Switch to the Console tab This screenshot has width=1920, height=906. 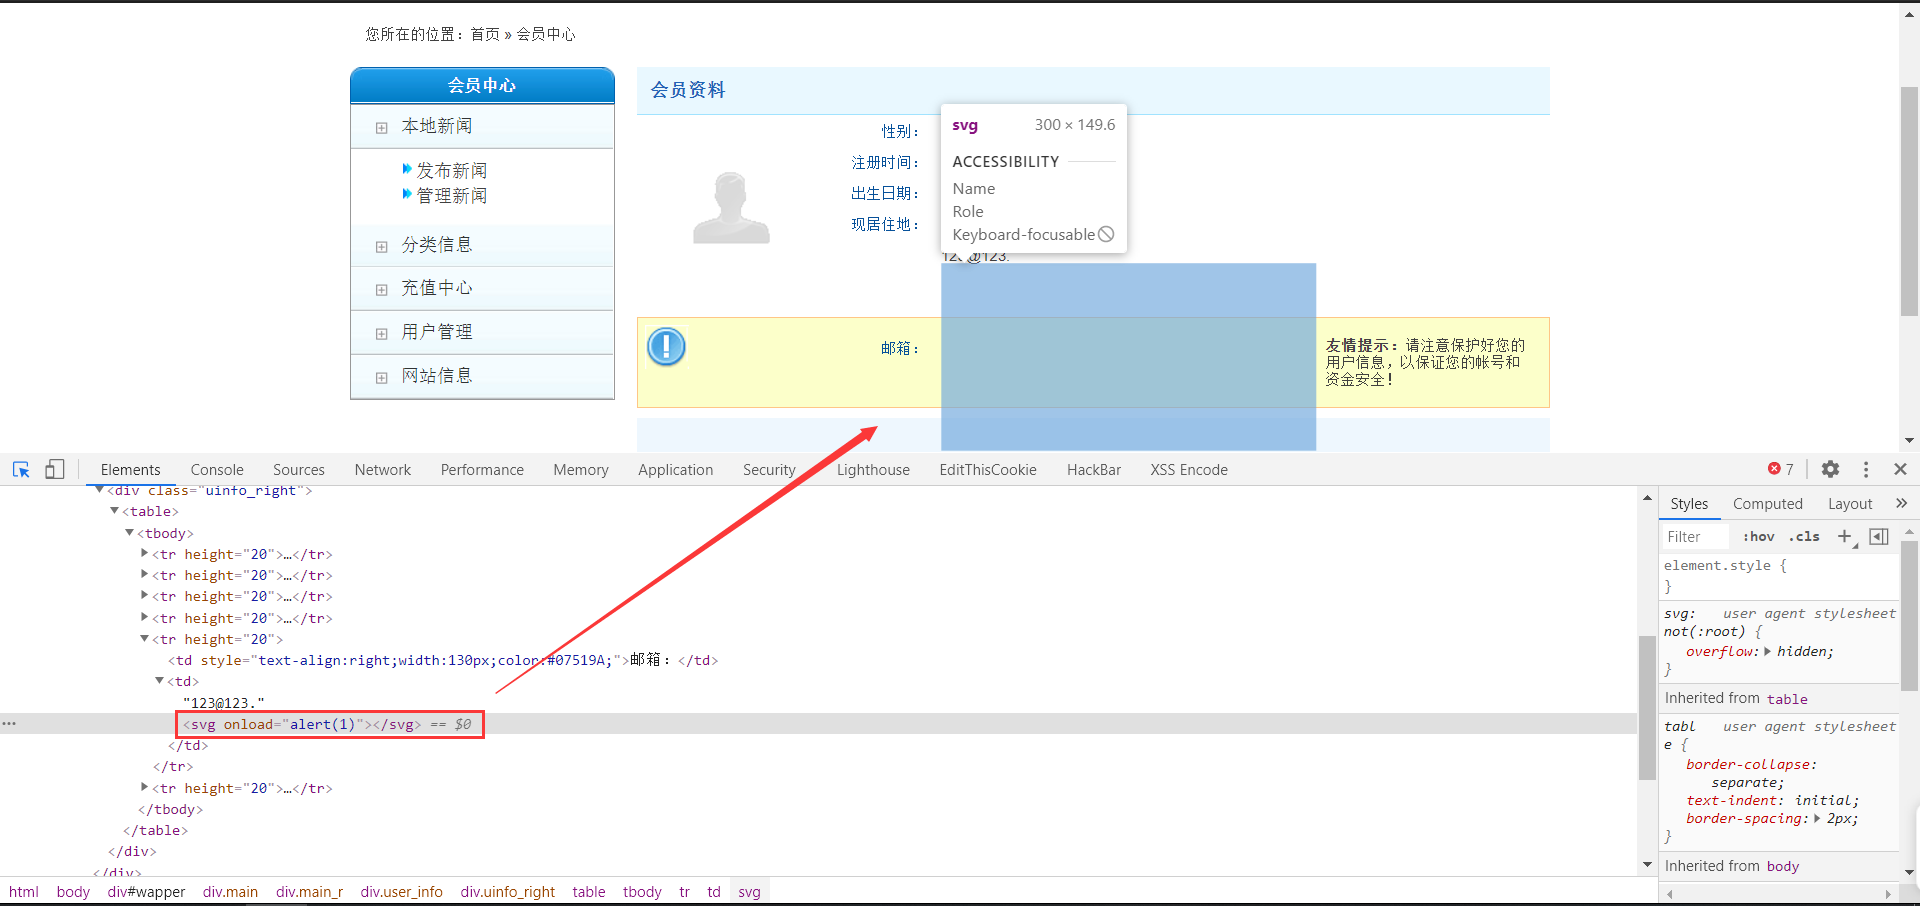[217, 470]
